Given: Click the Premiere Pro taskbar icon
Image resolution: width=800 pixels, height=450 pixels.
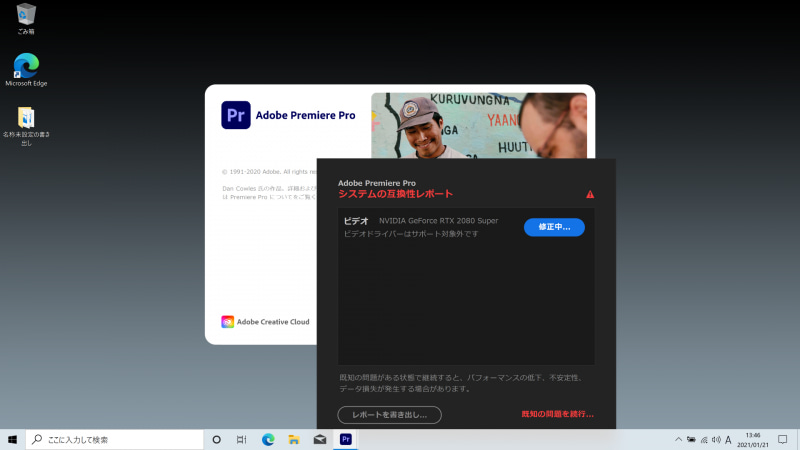Looking at the screenshot, I should coord(345,439).
